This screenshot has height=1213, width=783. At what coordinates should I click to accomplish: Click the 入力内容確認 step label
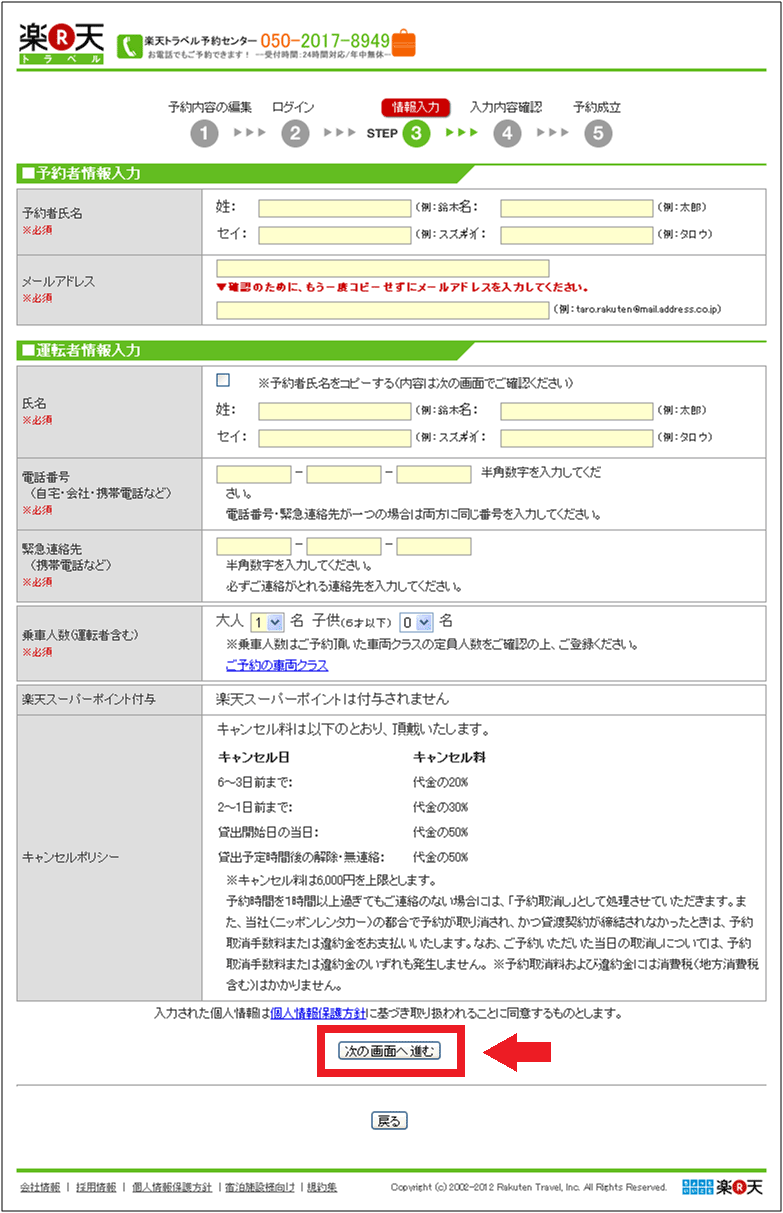506,107
